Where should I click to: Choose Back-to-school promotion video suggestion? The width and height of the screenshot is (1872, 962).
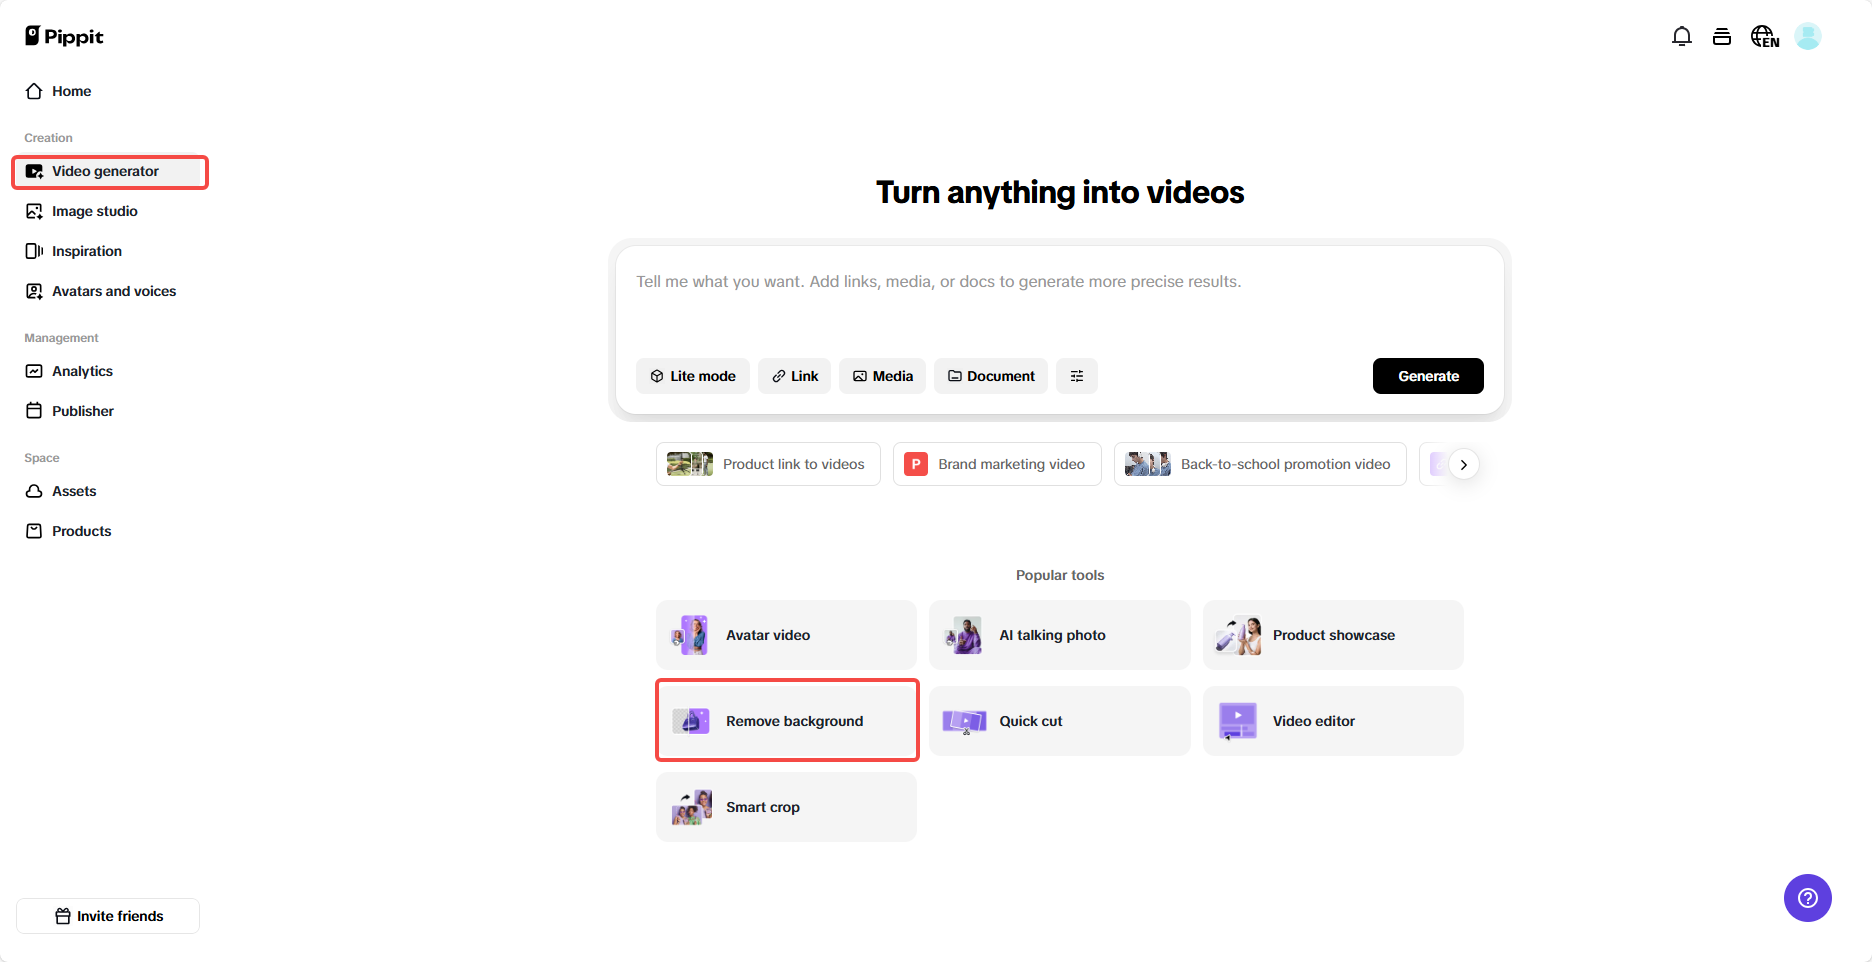click(1260, 464)
